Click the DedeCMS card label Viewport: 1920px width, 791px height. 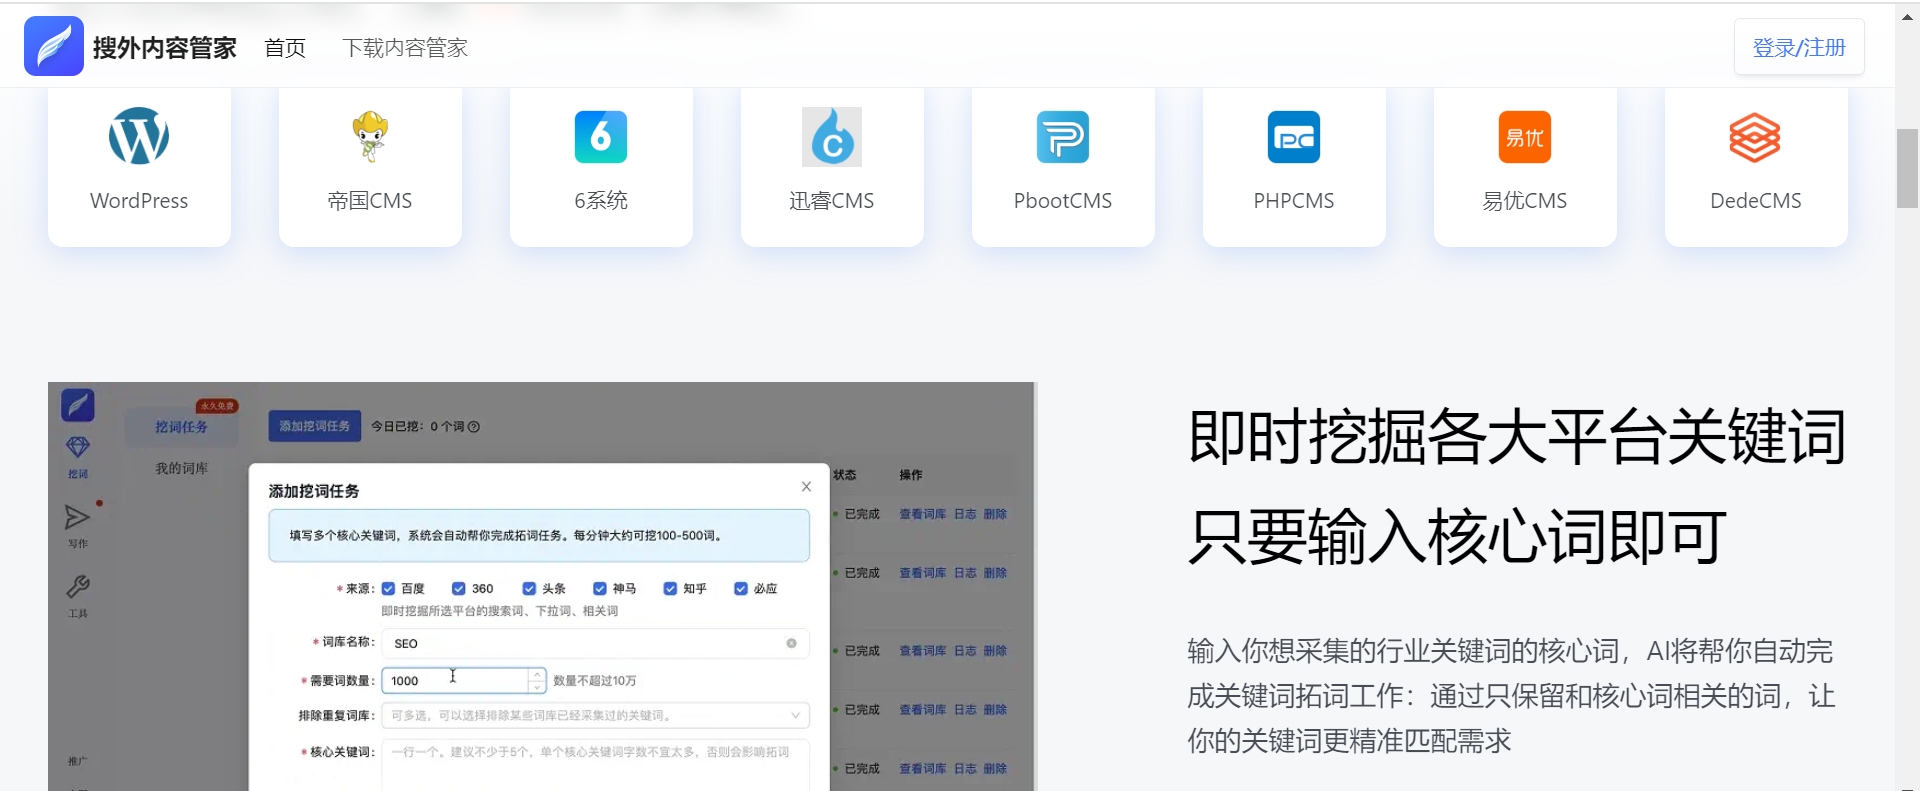click(1756, 201)
